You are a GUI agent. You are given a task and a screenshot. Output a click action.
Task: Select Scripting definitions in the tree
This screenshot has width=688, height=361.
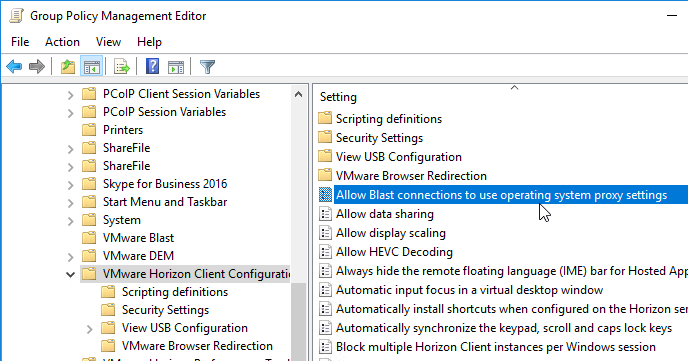click(x=175, y=292)
